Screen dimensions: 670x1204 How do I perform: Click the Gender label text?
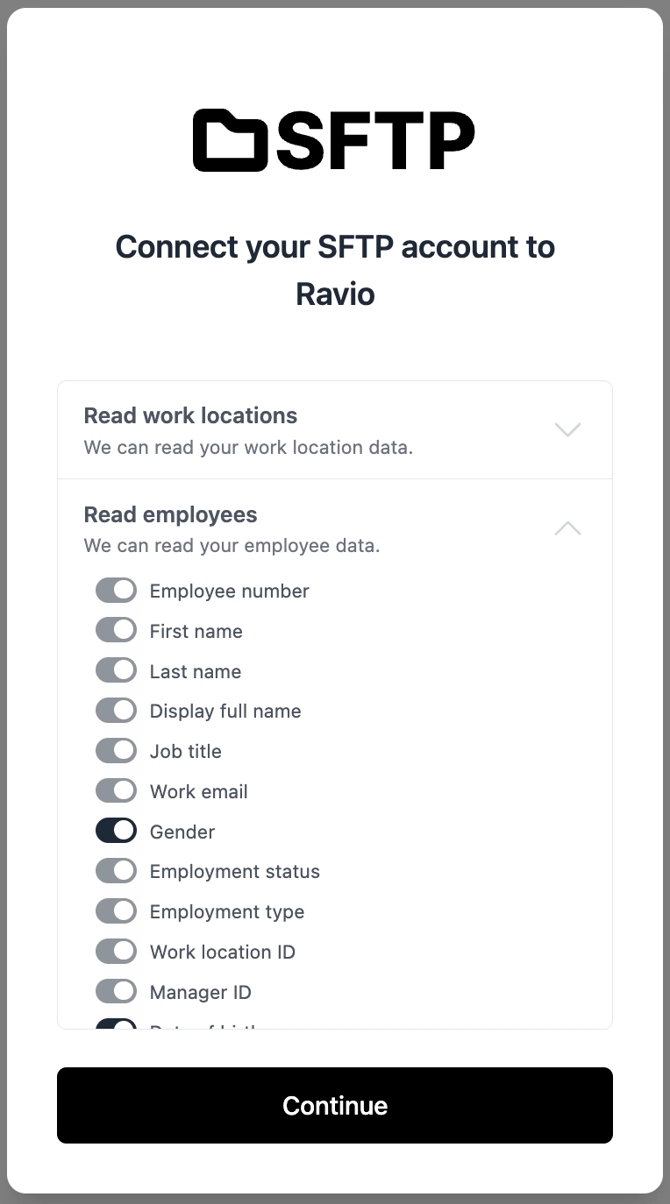[x=182, y=832]
